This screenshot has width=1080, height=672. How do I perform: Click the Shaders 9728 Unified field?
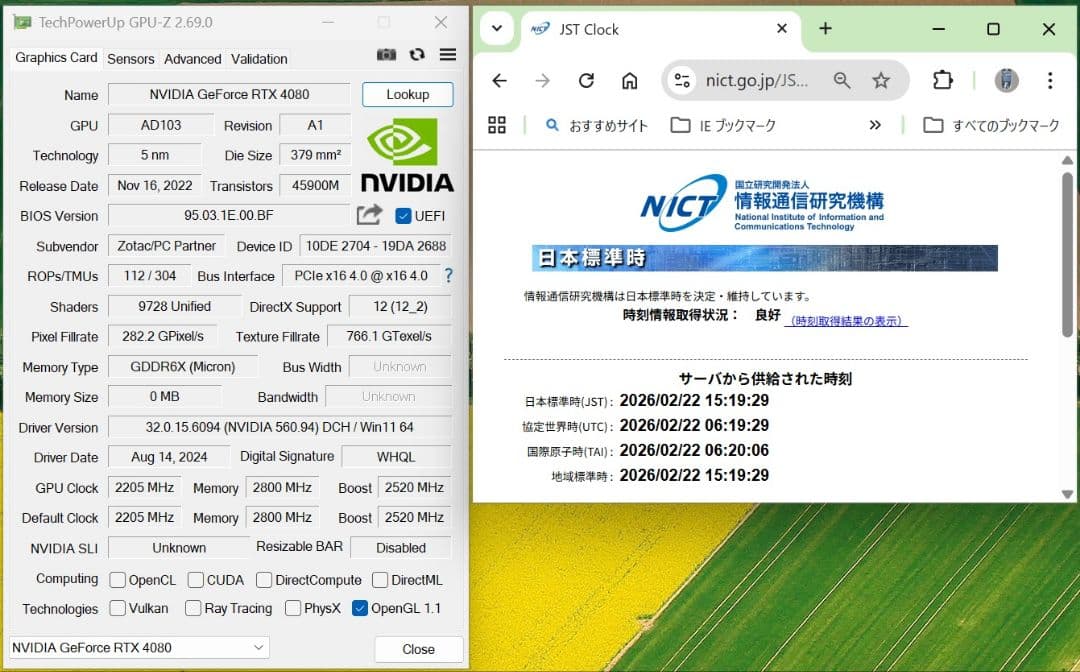[174, 306]
